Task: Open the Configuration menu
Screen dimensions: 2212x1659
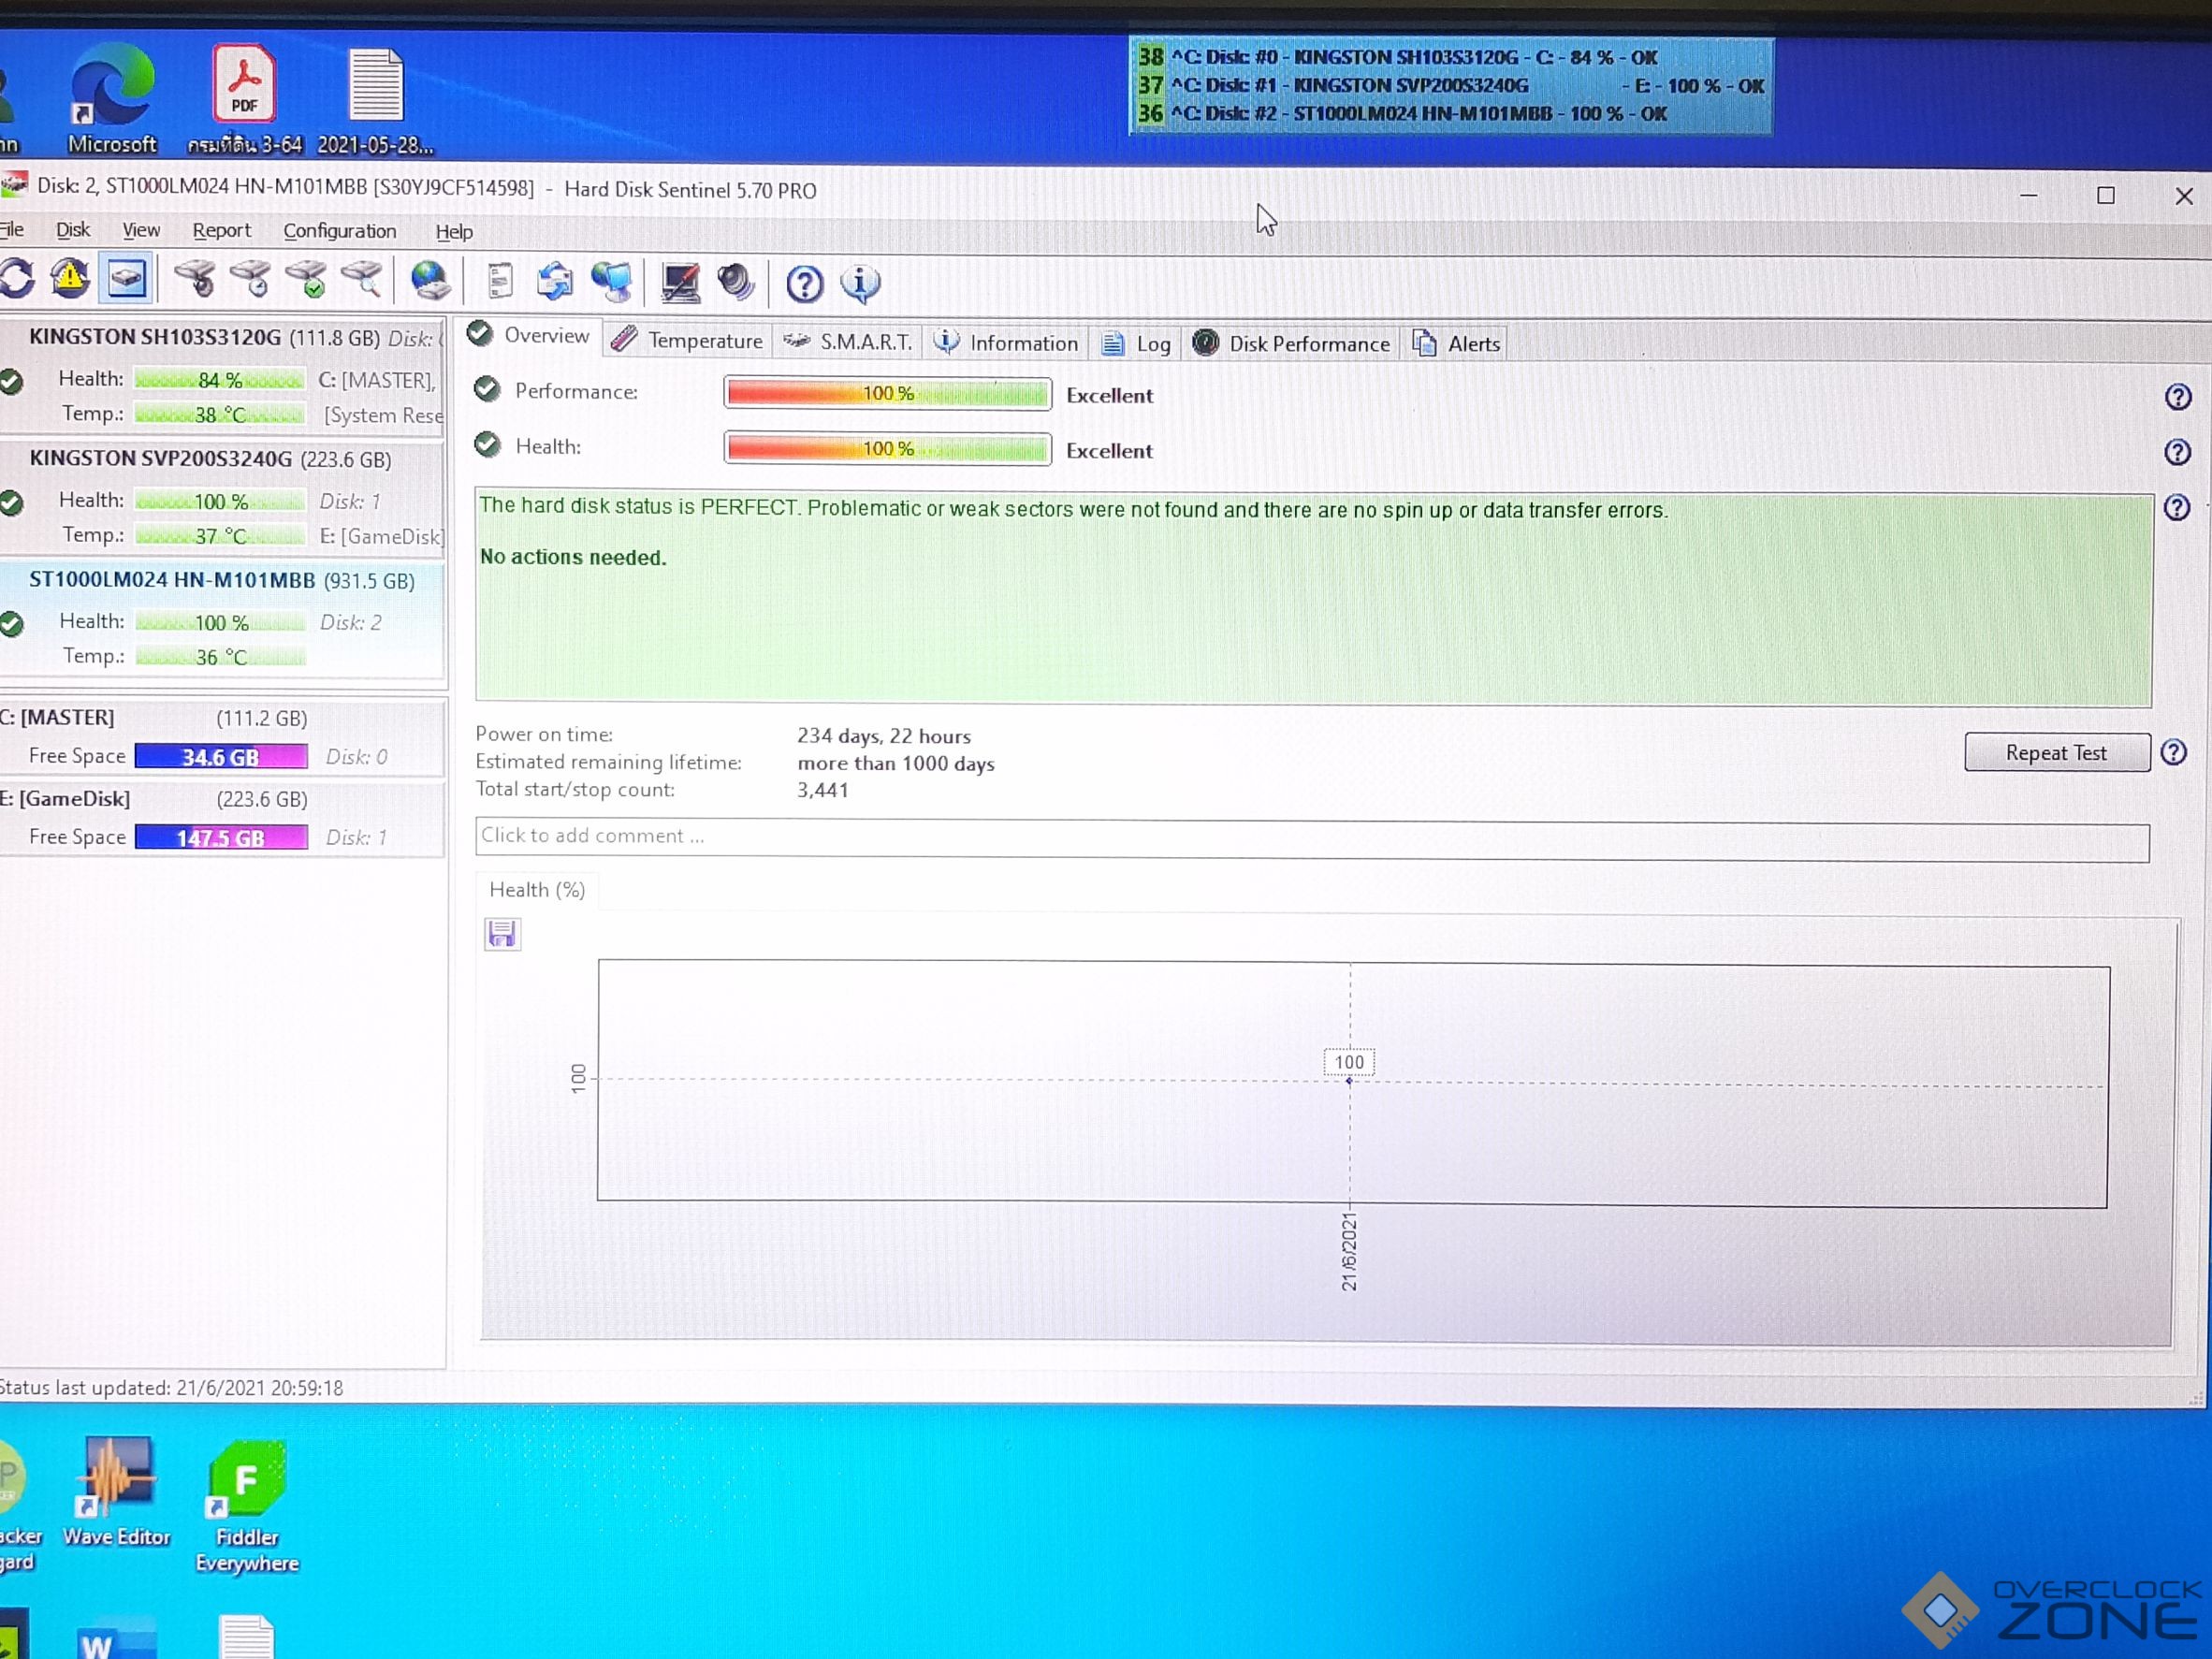Action: point(339,231)
